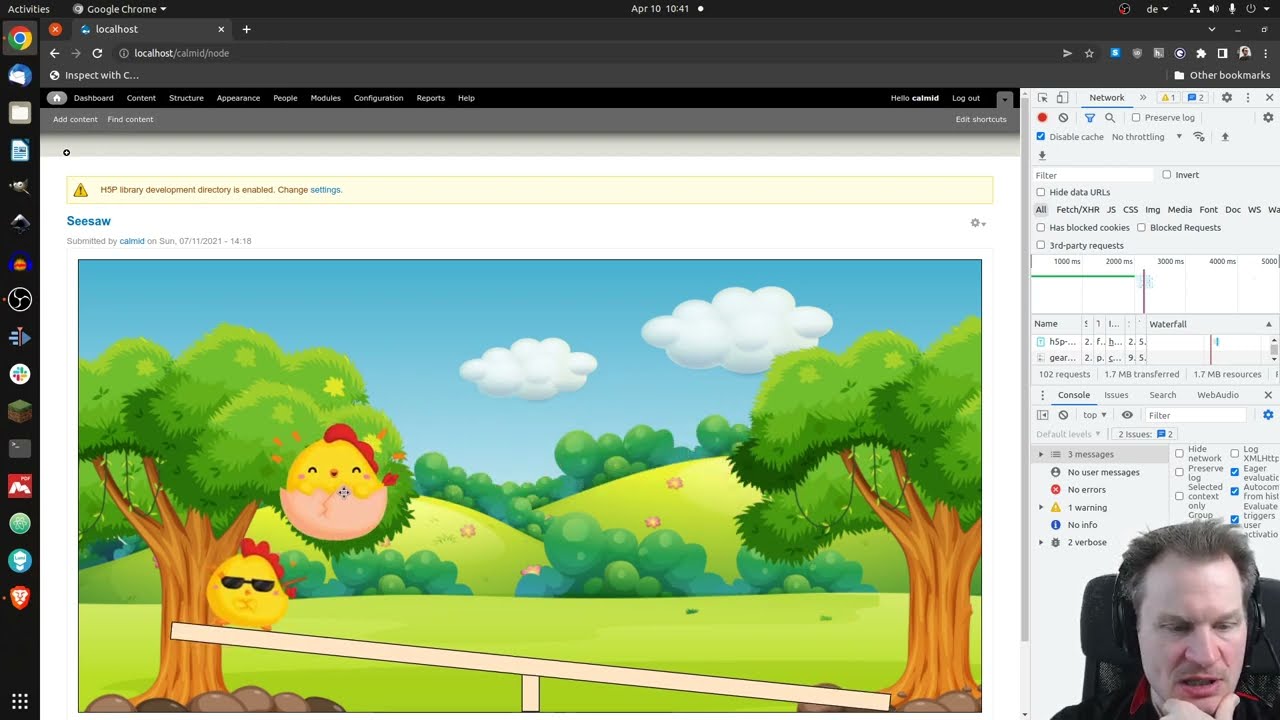Image resolution: width=1280 pixels, height=720 pixels.
Task: Show the console sidebar toggle icon
Action: 1042,415
